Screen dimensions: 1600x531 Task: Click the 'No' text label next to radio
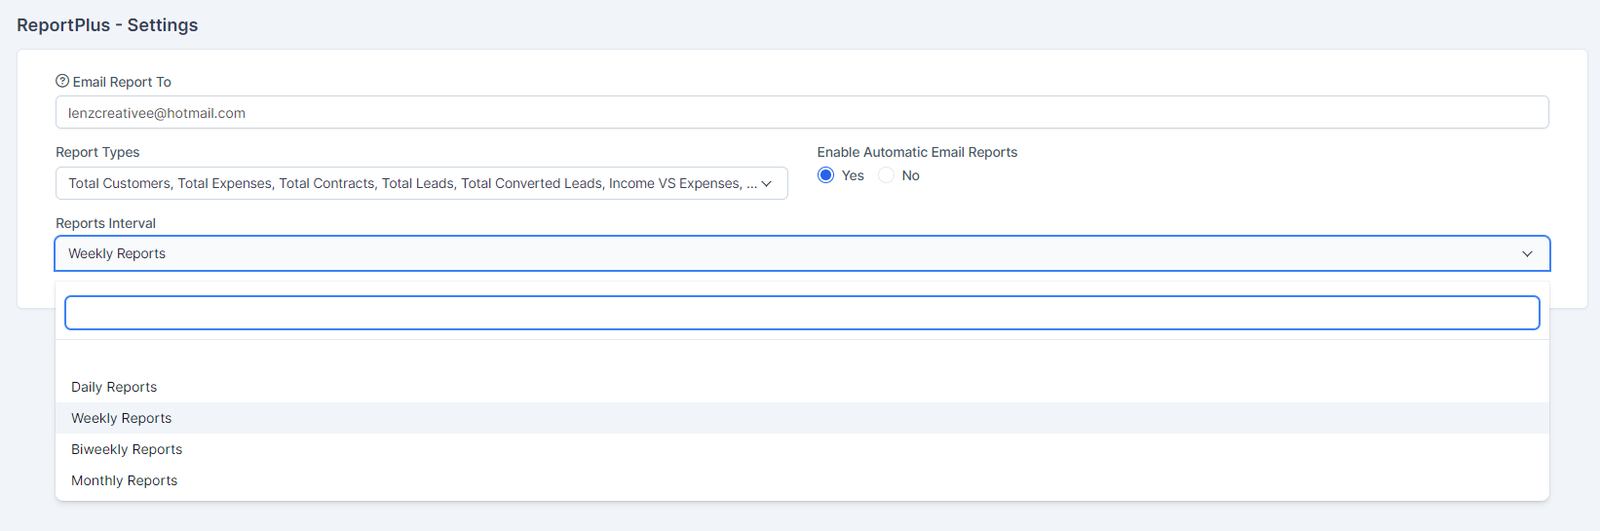pos(910,175)
